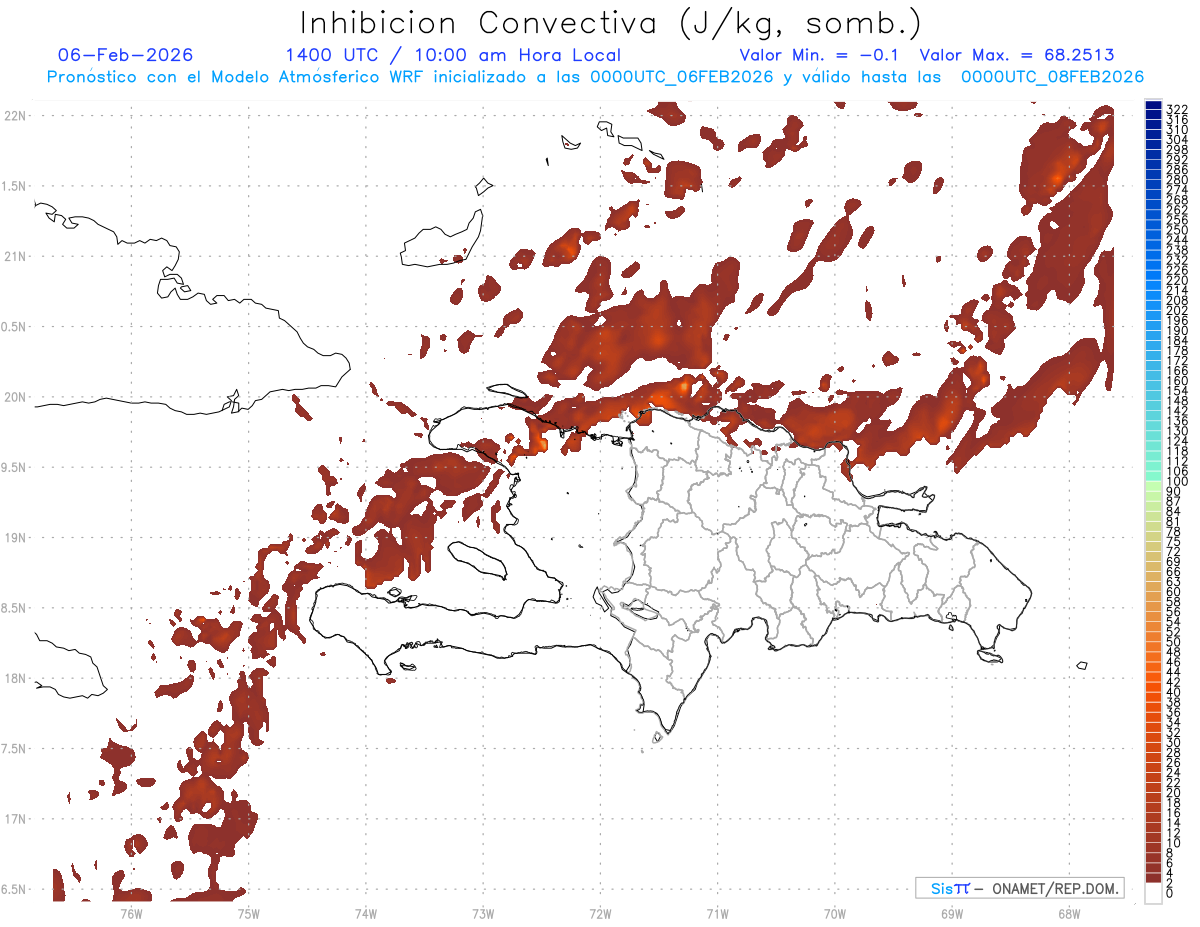Click the 72W longitude label
This screenshot has height=927, width=1200.
tap(600, 913)
